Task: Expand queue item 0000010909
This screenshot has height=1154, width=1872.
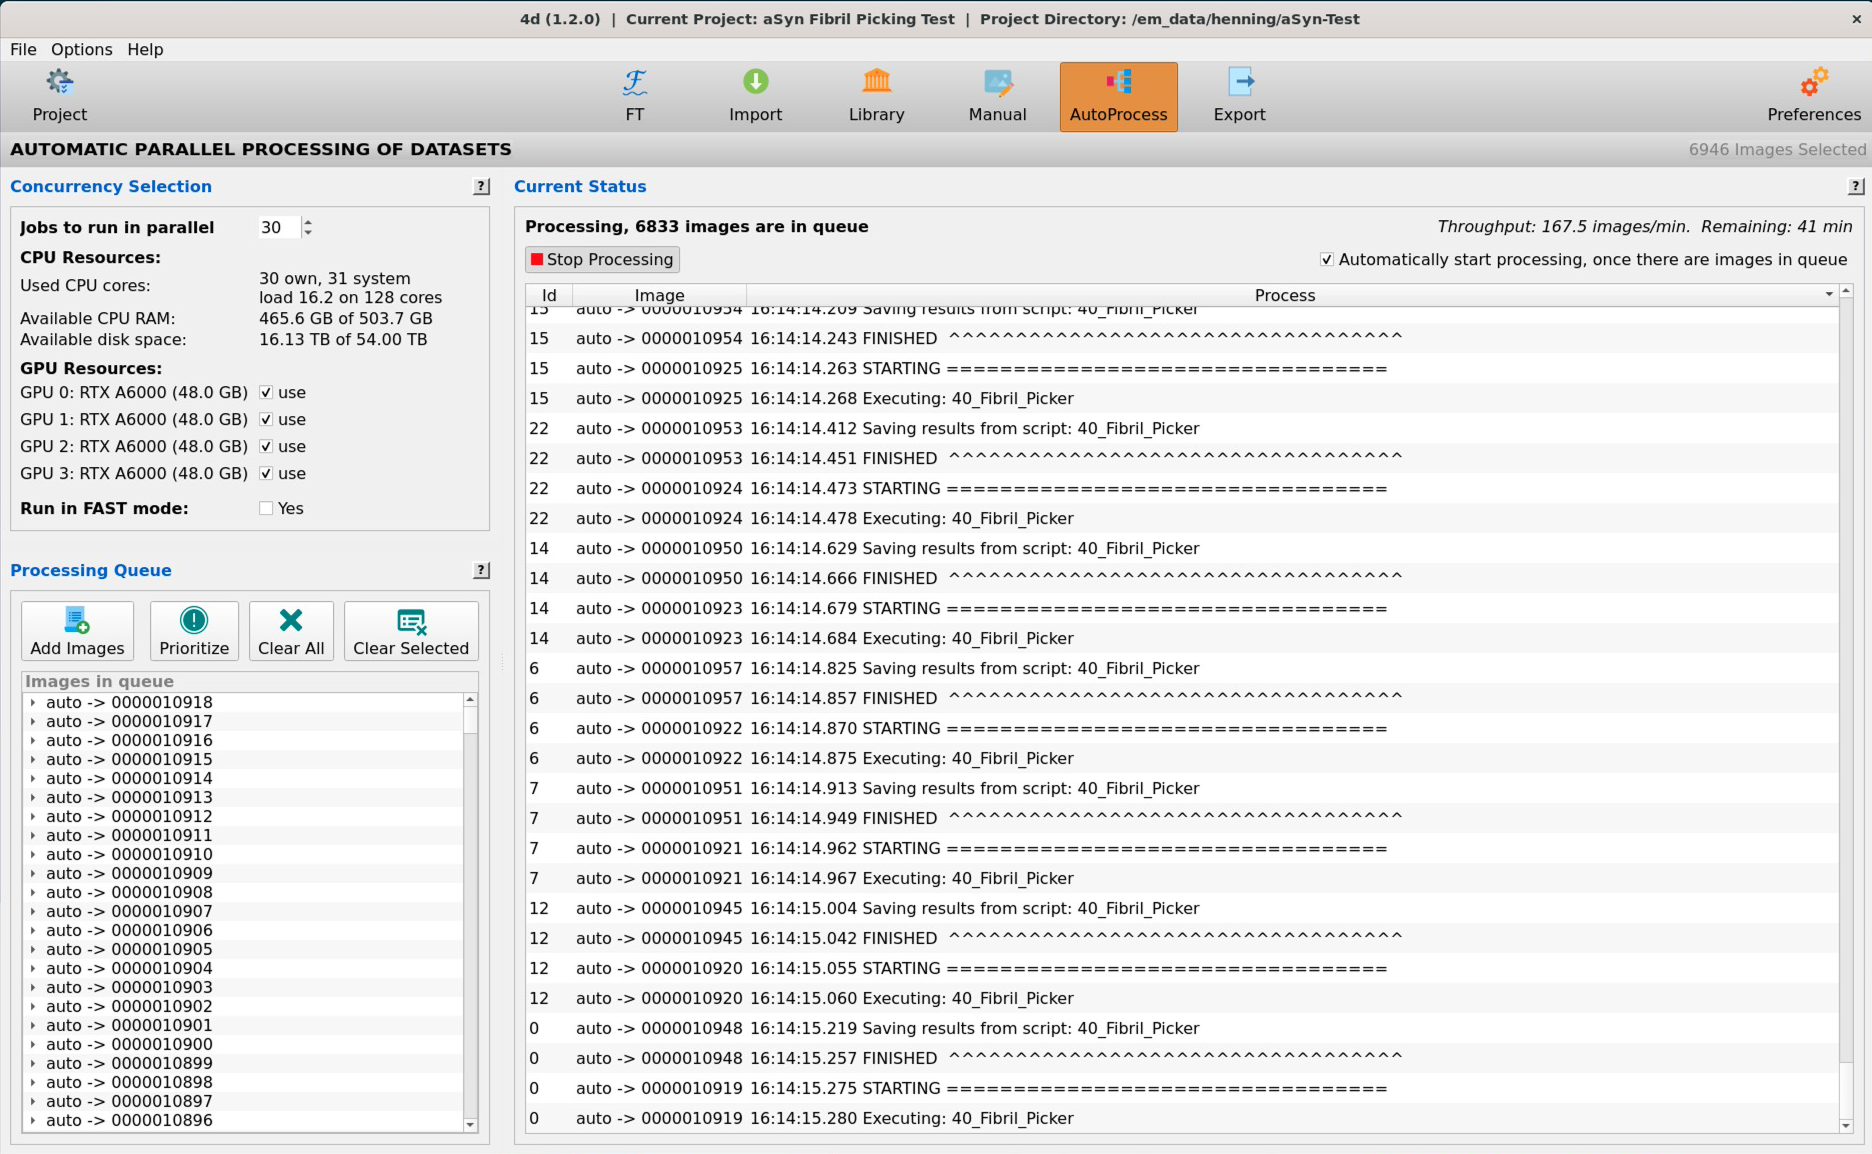Action: (33, 873)
